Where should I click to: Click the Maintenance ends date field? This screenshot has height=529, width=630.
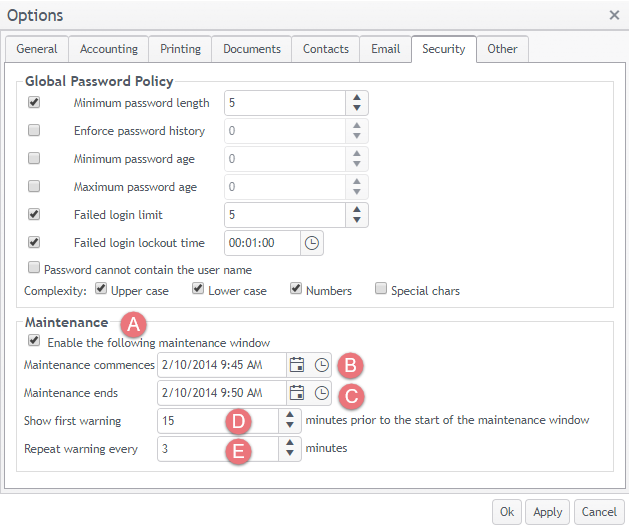point(221,393)
